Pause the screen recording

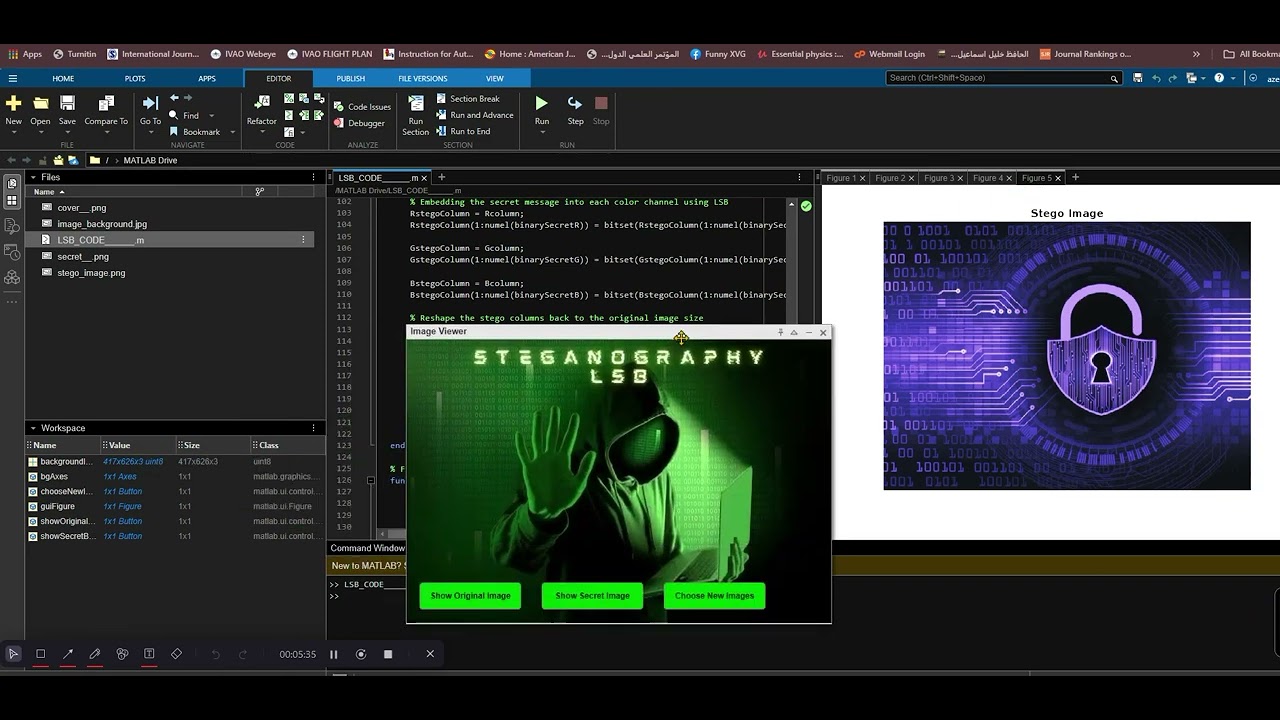coord(334,654)
